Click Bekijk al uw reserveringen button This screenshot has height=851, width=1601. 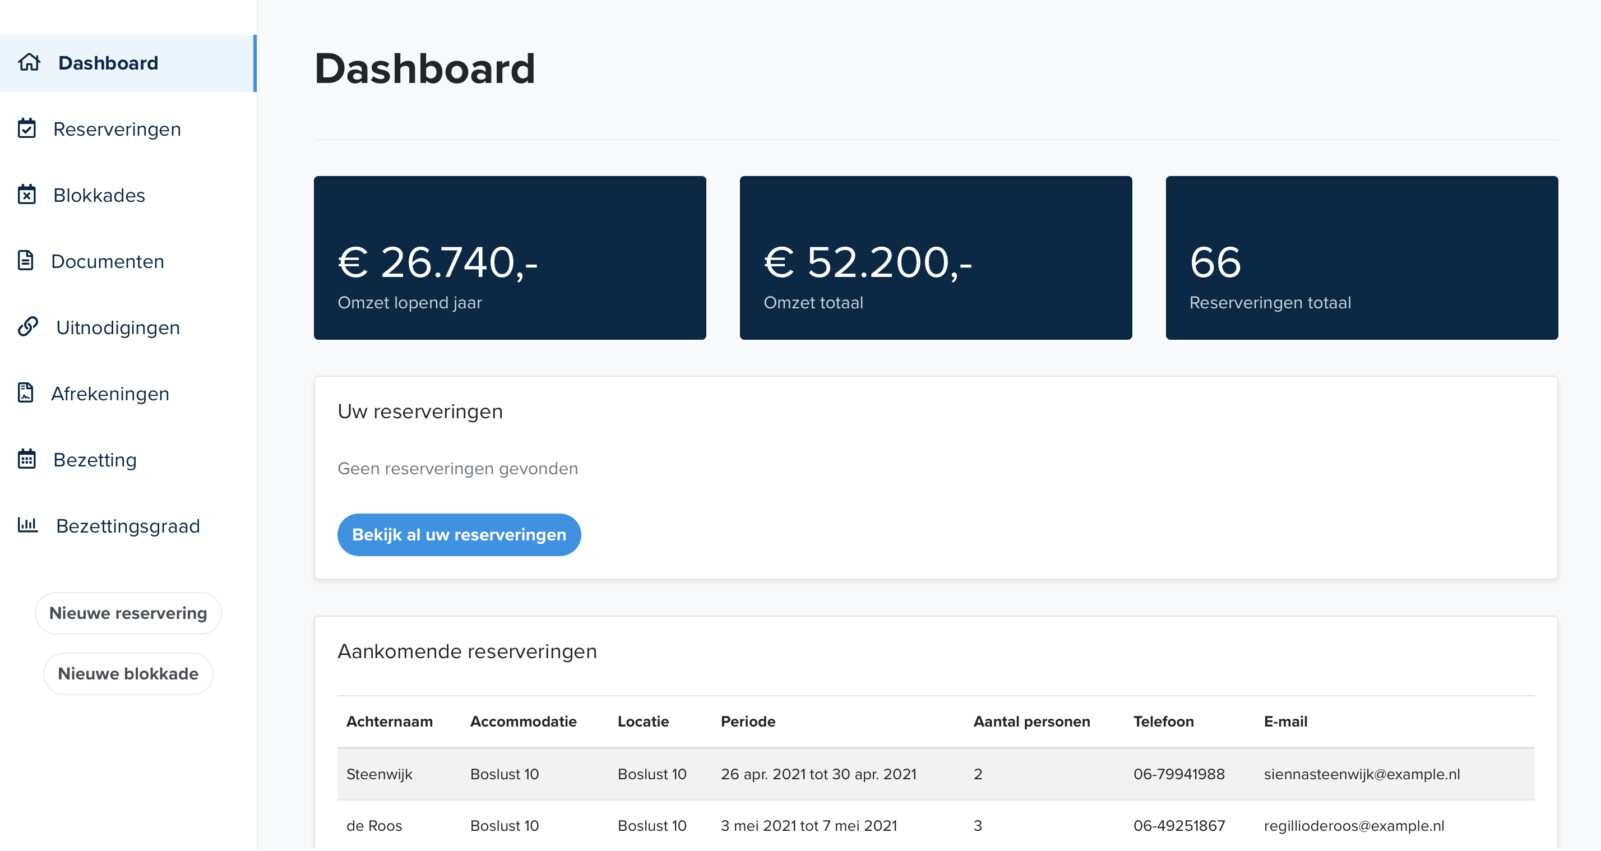459,535
